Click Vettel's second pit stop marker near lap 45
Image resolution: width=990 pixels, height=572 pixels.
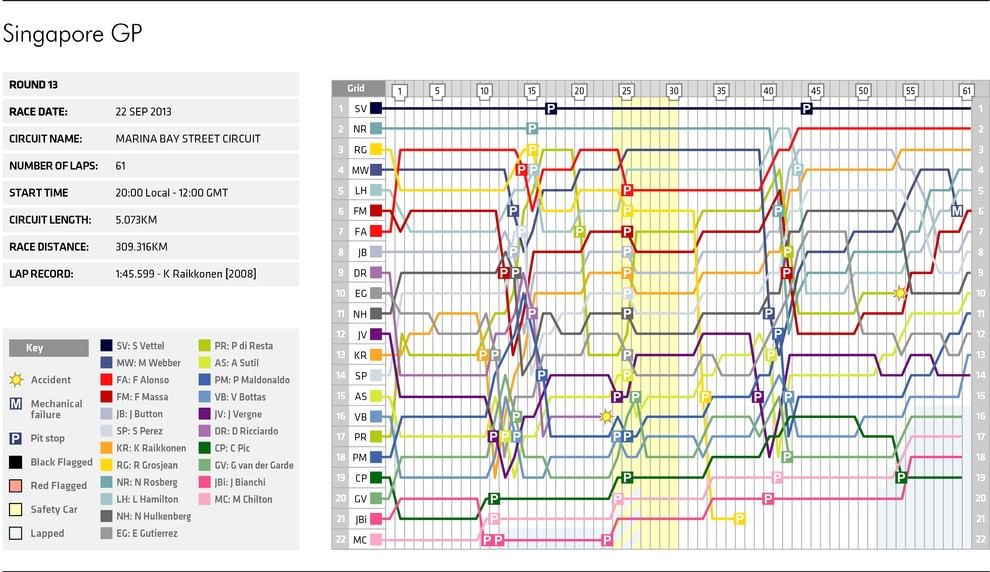(x=806, y=108)
